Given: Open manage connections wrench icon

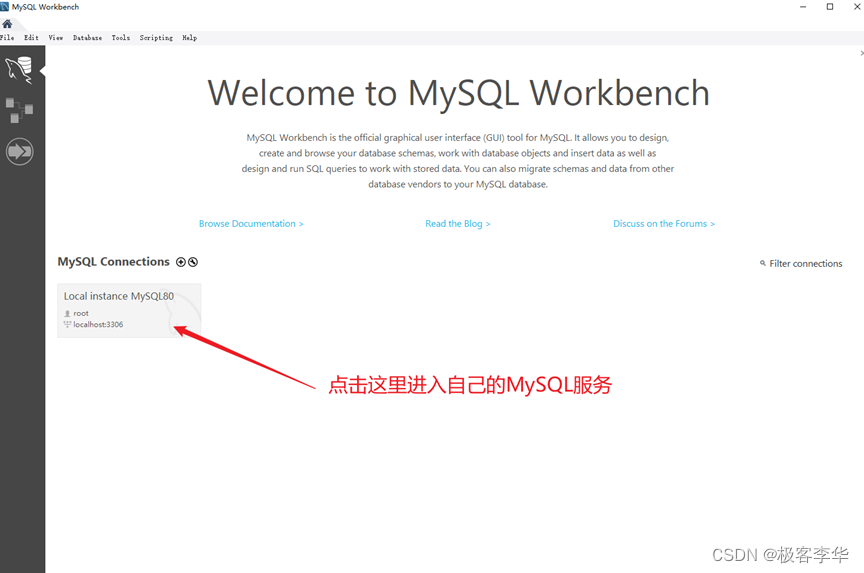Looking at the screenshot, I should (x=193, y=262).
